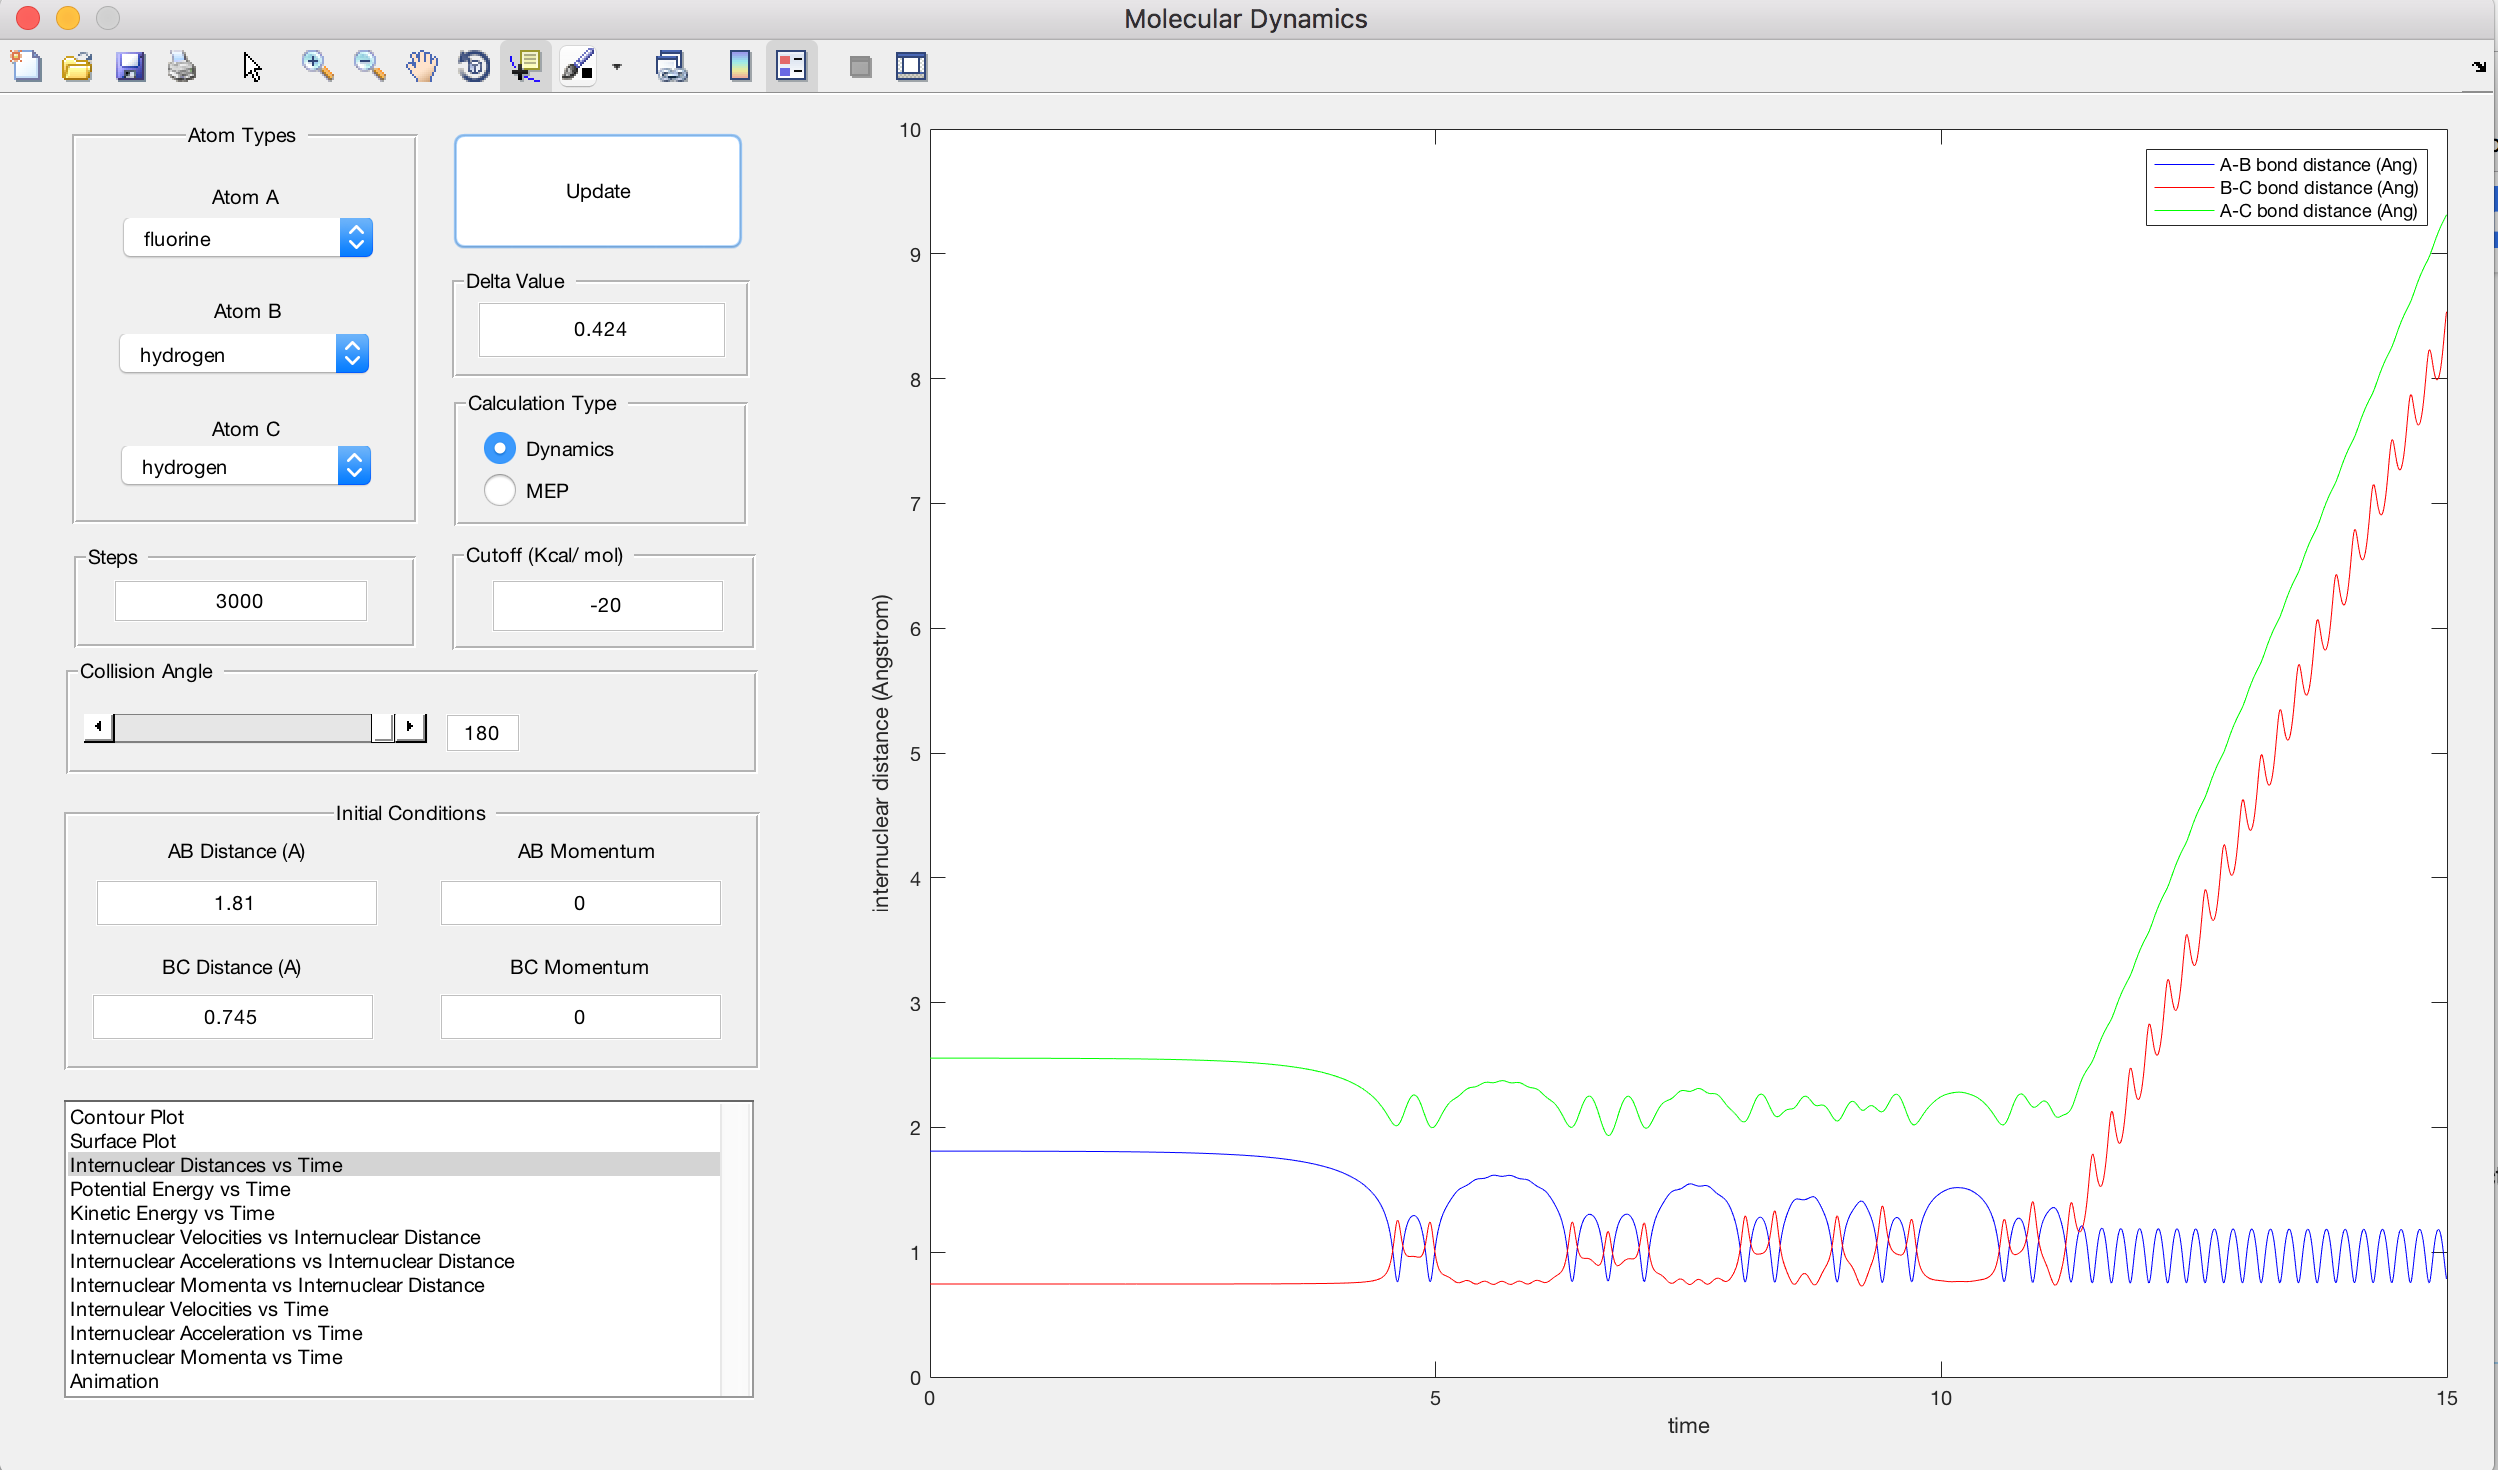Click the Zoom In magnifier tool

317,67
